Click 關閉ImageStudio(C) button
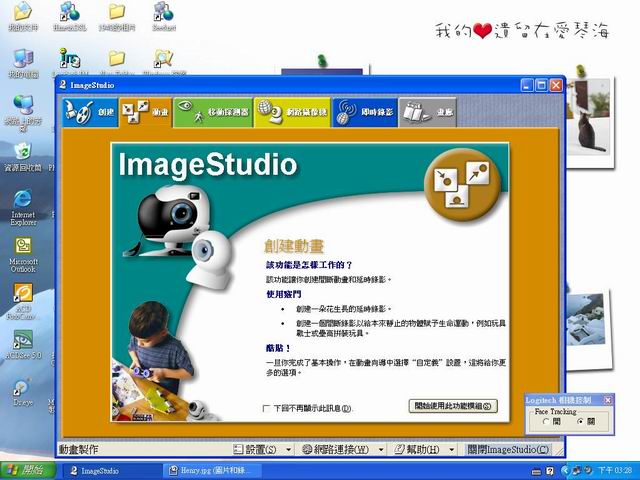The image size is (640, 480). point(508,449)
